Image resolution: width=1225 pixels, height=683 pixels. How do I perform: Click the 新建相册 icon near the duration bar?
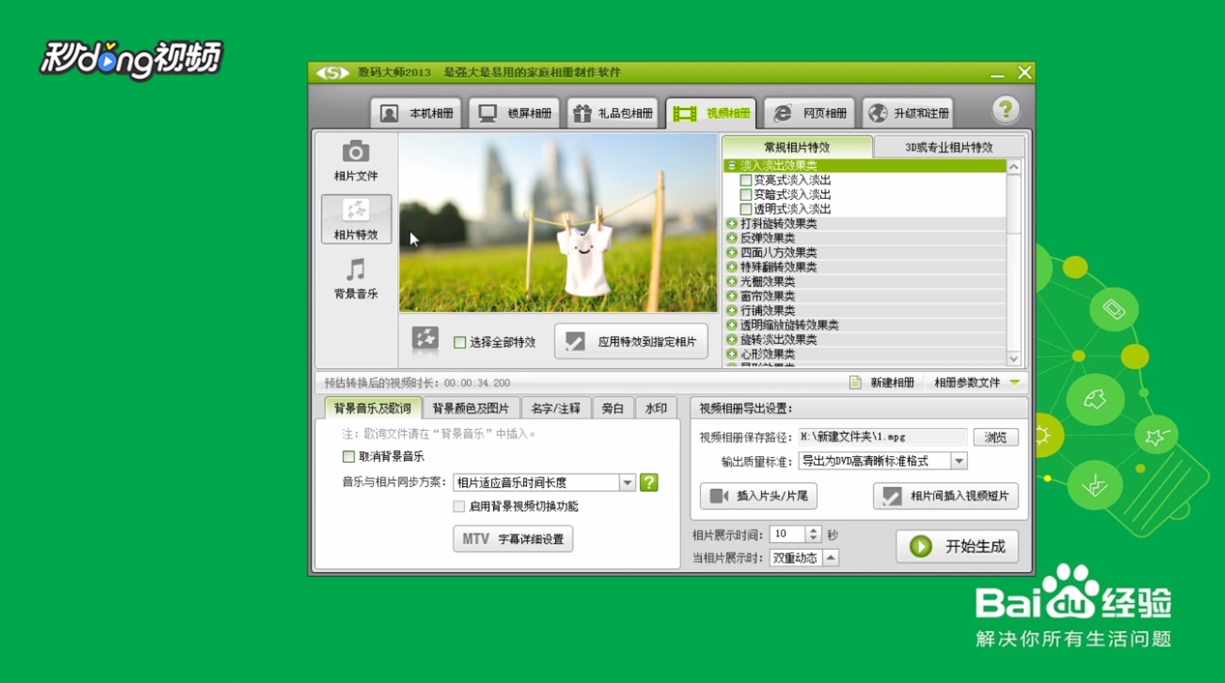point(857,381)
